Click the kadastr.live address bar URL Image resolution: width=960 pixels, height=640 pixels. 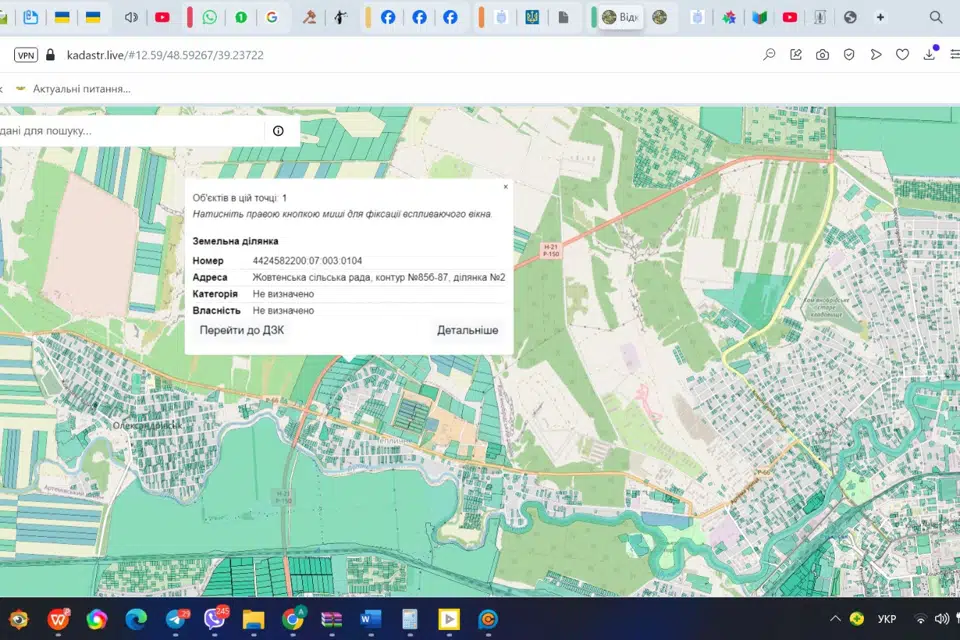click(x=165, y=55)
